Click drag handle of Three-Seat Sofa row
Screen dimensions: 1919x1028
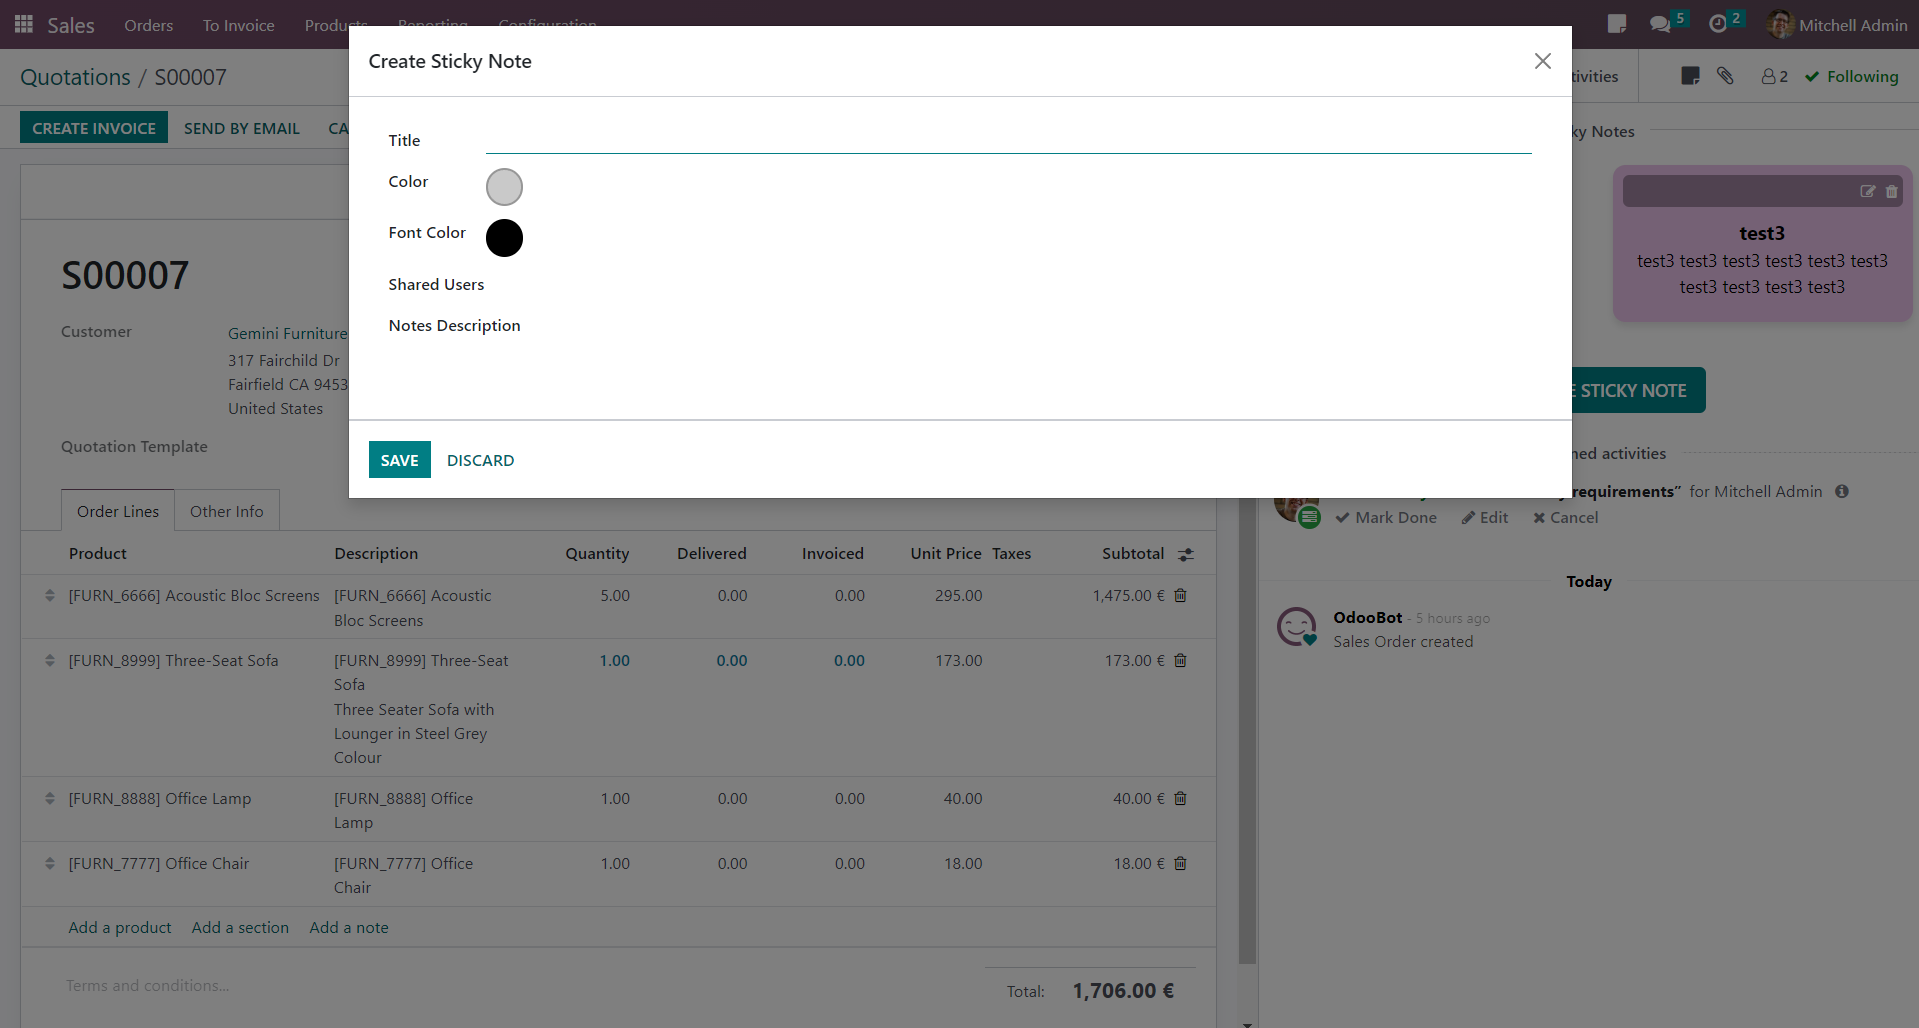(x=49, y=660)
